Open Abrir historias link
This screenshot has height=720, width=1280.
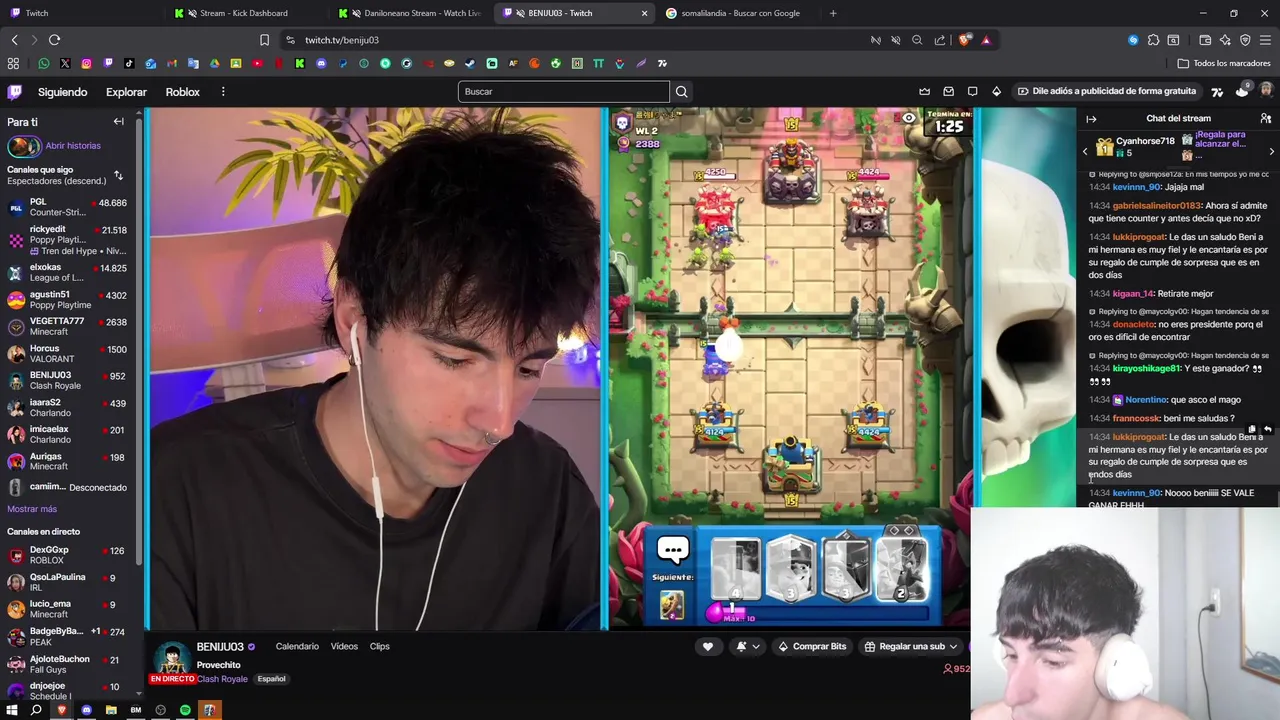[73, 146]
